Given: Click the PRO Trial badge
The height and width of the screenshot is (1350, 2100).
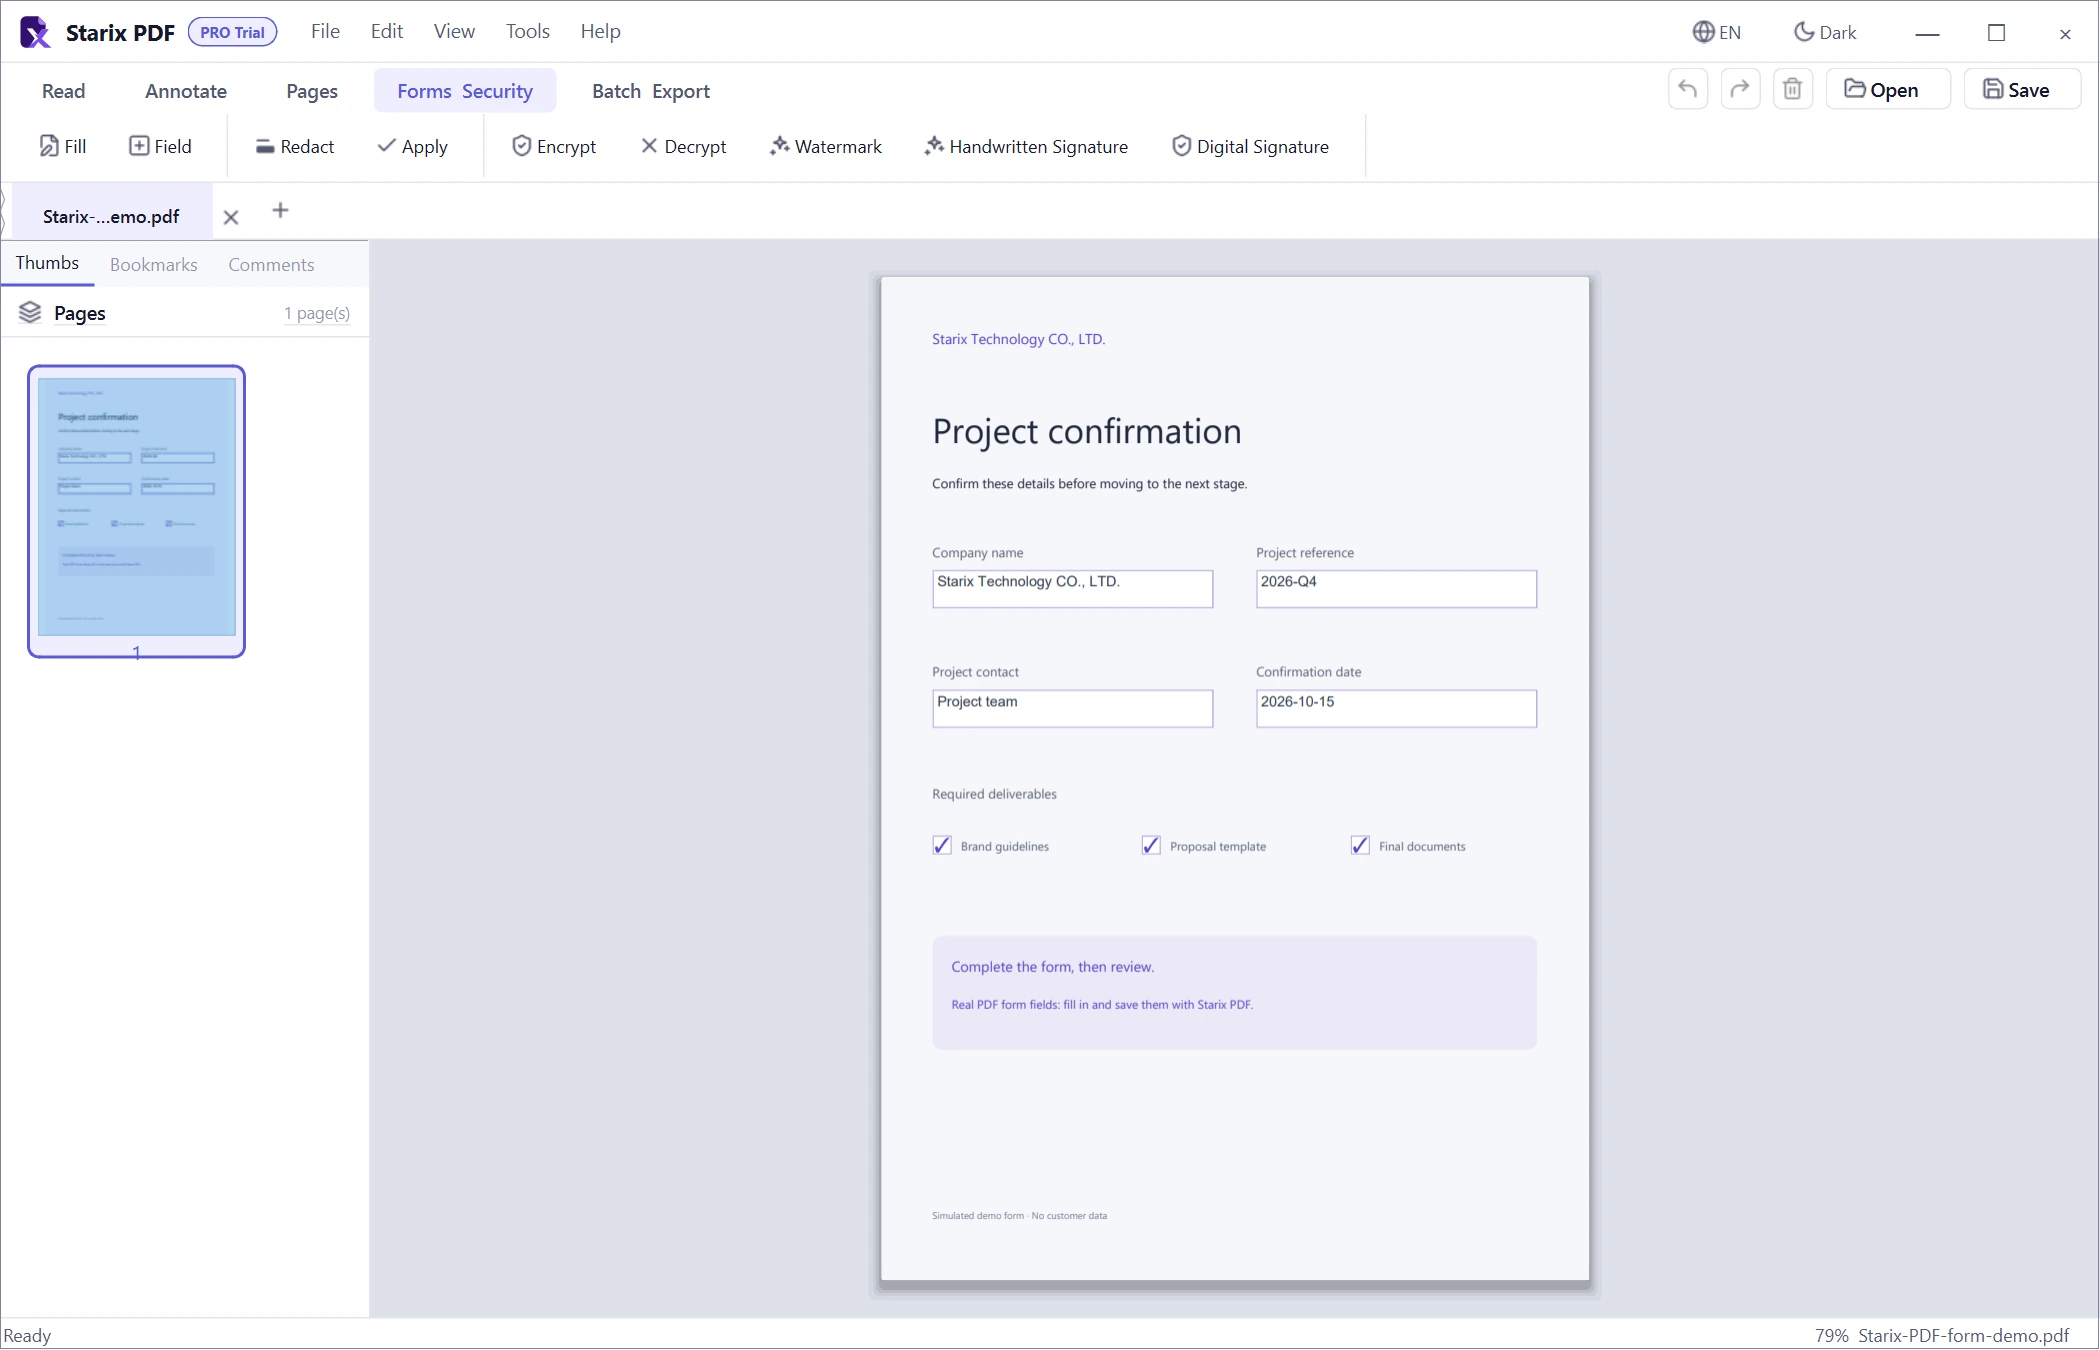Looking at the screenshot, I should coord(232,32).
